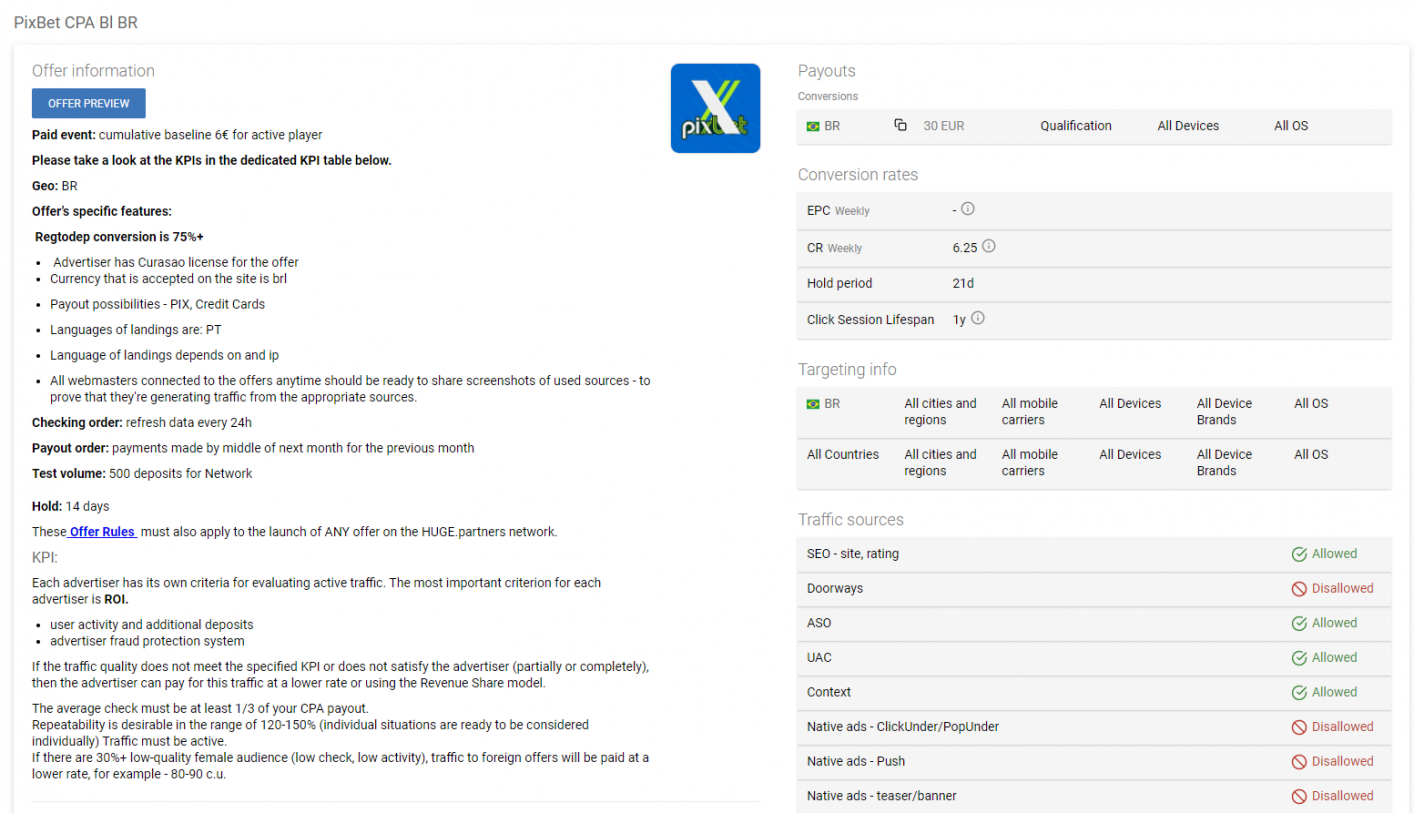Click the 'Native ads - Push' source name

click(x=856, y=762)
